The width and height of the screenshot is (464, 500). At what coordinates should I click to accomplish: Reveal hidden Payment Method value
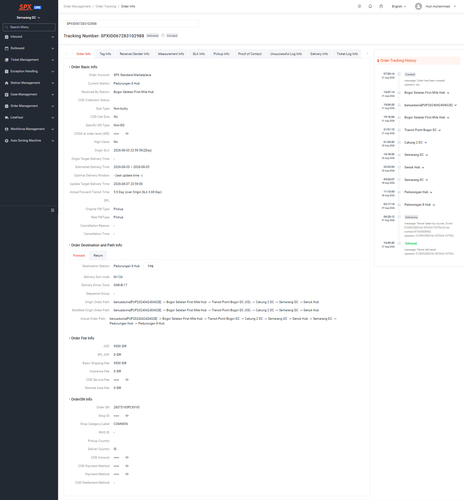(127, 474)
